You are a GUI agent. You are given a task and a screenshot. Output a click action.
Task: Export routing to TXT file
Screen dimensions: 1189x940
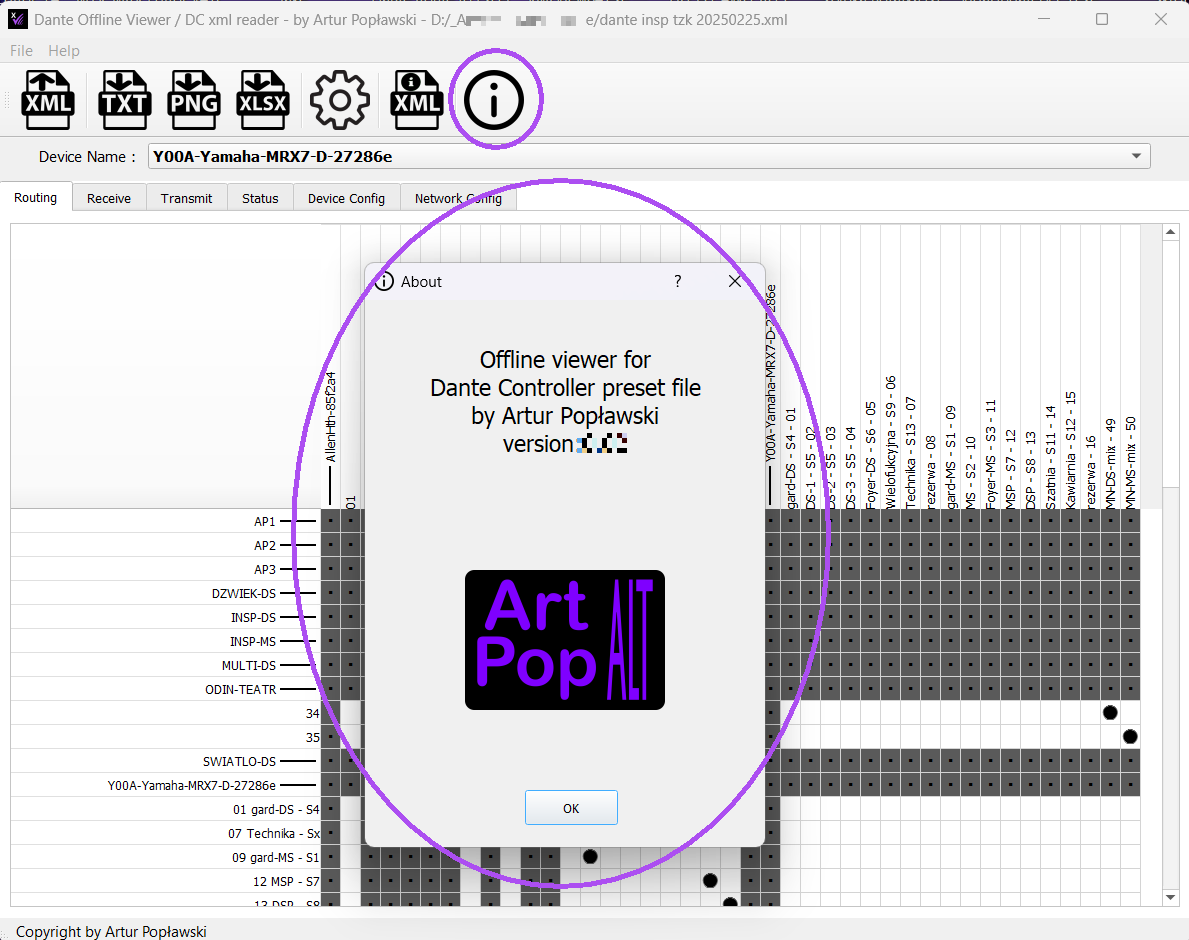pyautogui.click(x=124, y=100)
